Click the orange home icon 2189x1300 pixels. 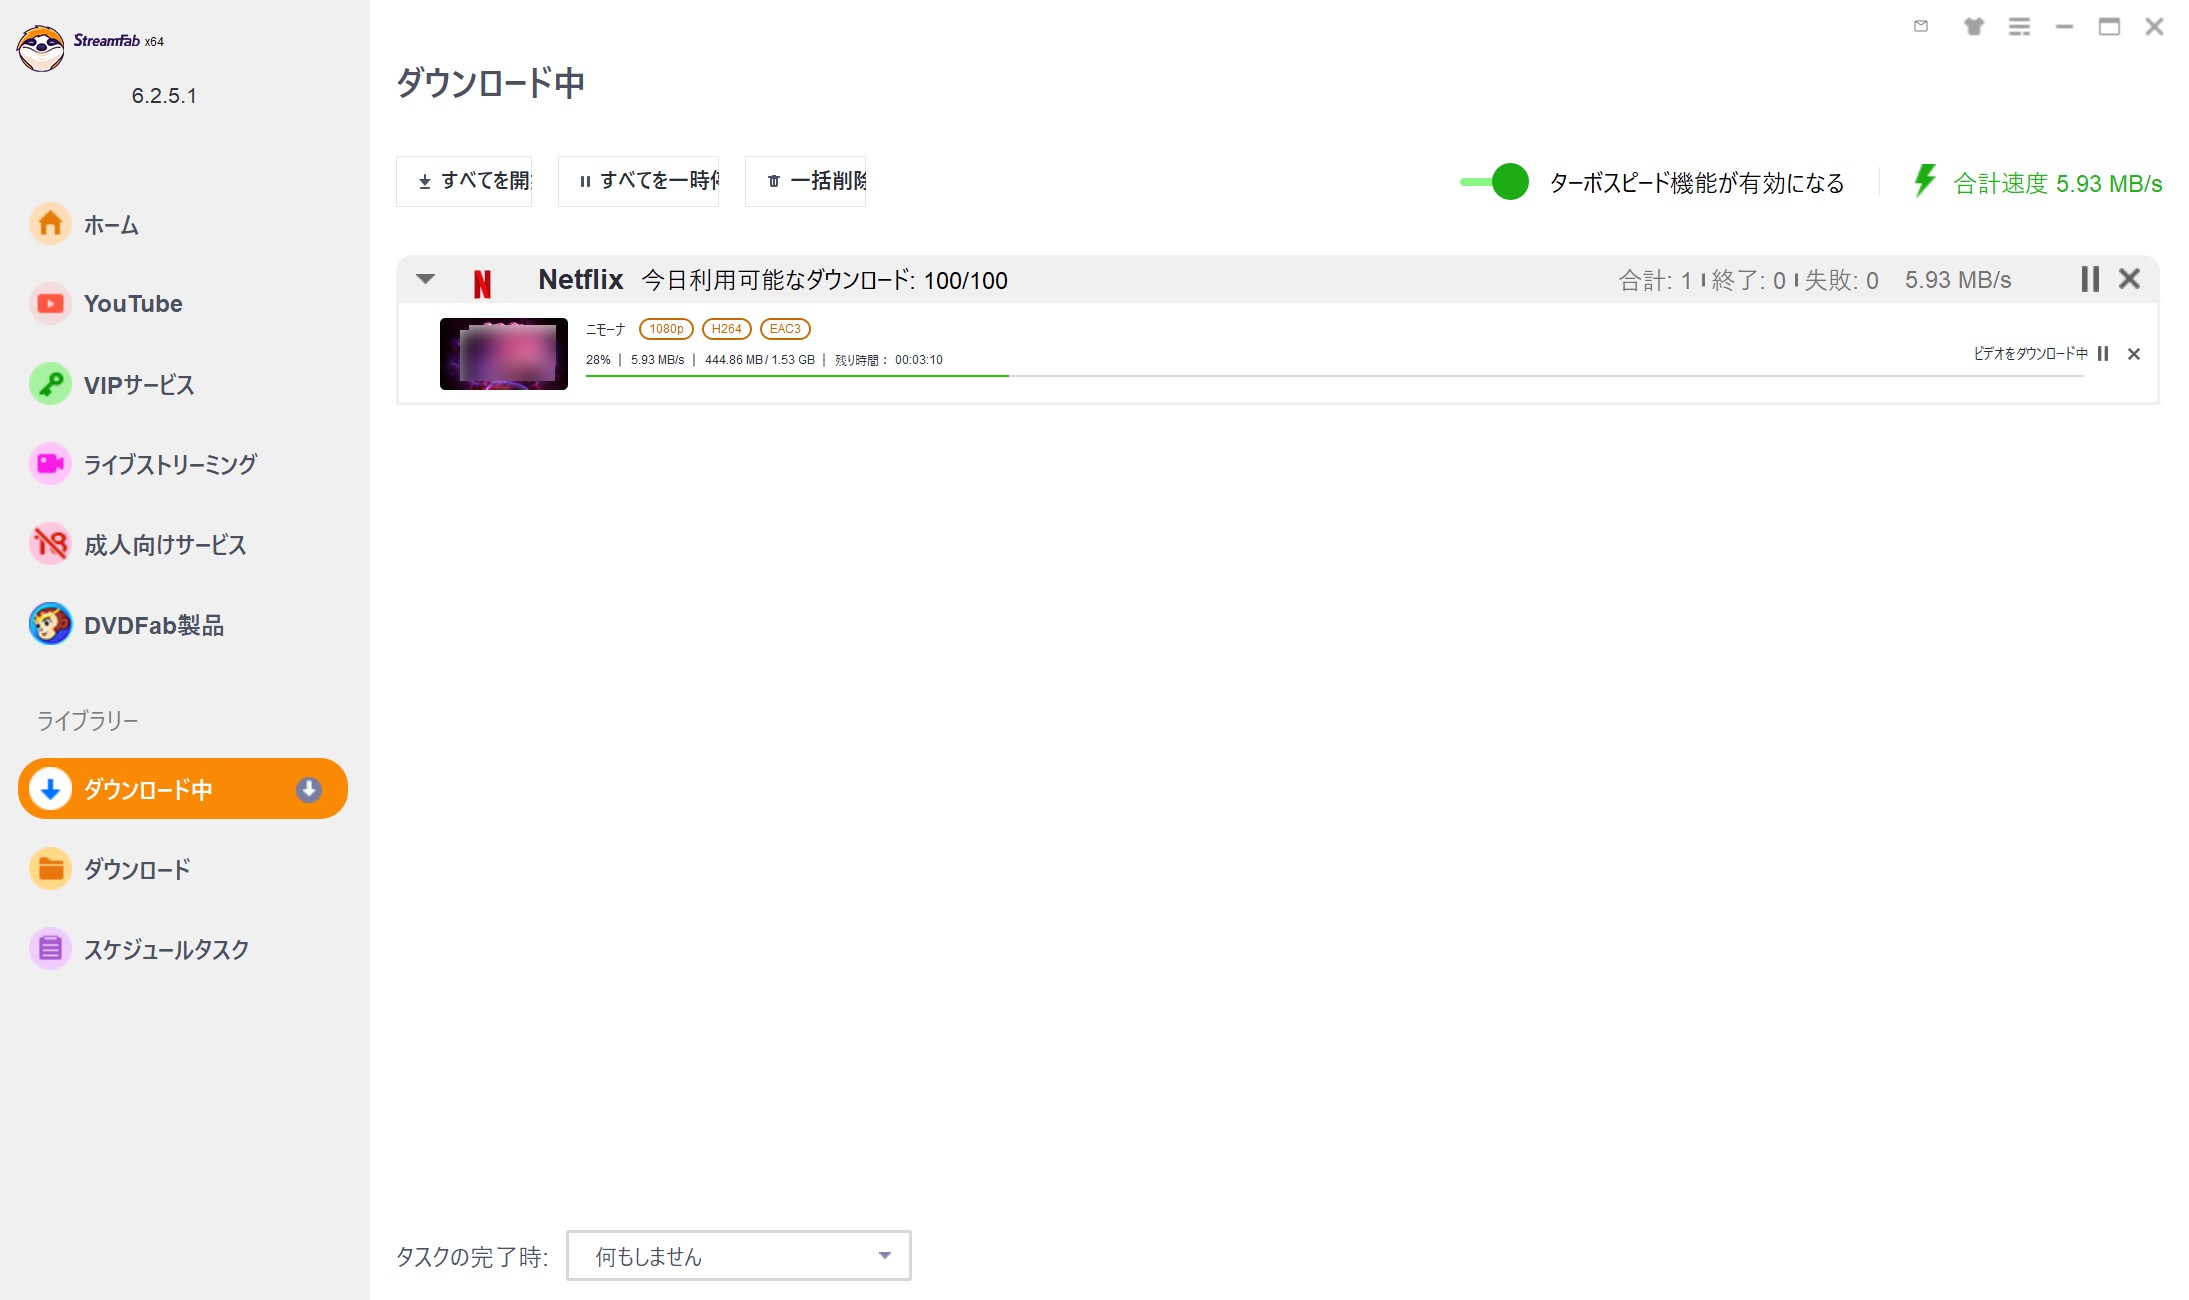(x=50, y=223)
